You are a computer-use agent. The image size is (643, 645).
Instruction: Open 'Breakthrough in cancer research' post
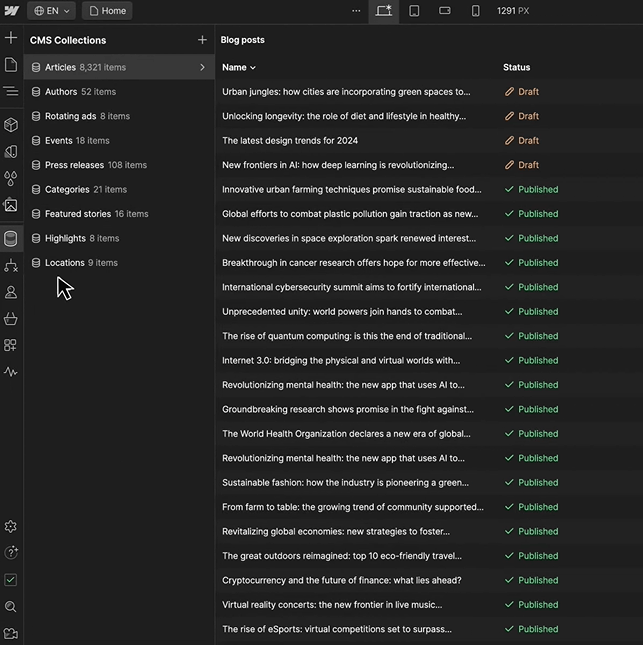coord(354,263)
